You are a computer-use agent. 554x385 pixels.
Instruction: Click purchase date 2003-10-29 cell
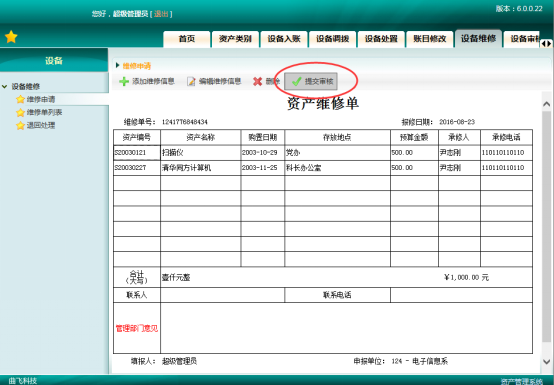[263, 153]
